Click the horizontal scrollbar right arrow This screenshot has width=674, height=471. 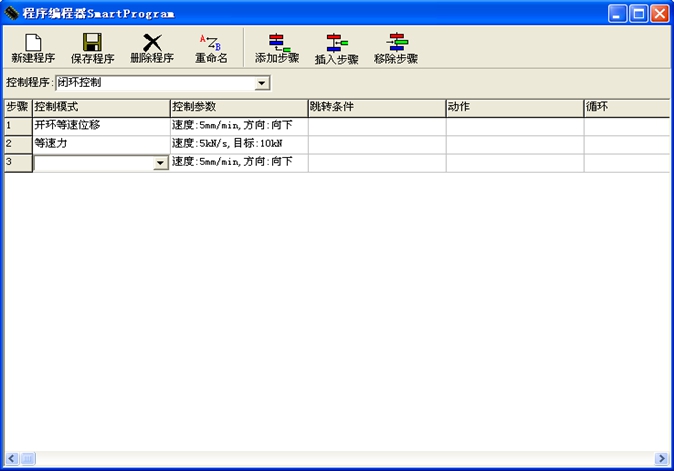(661, 459)
